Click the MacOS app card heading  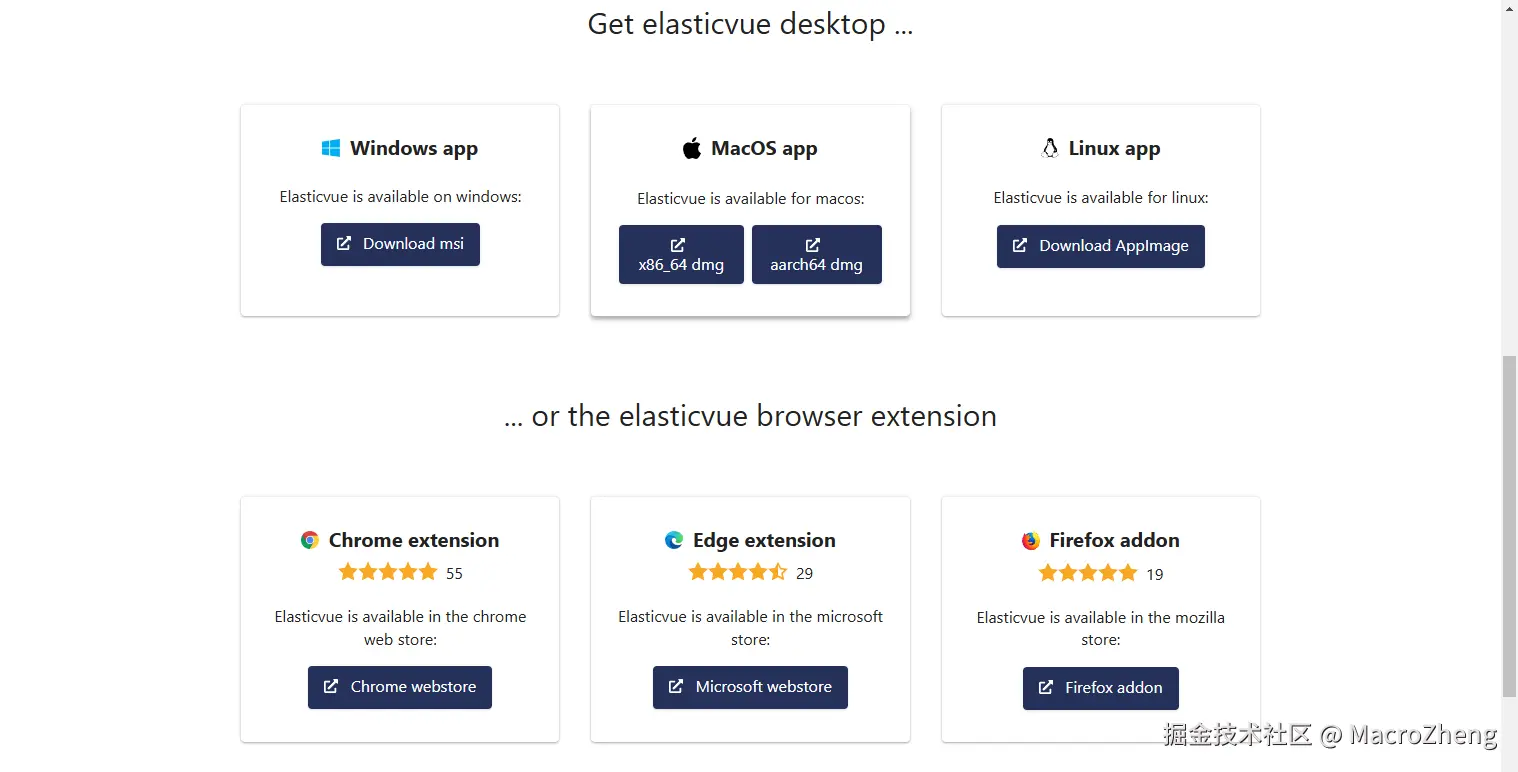click(764, 149)
